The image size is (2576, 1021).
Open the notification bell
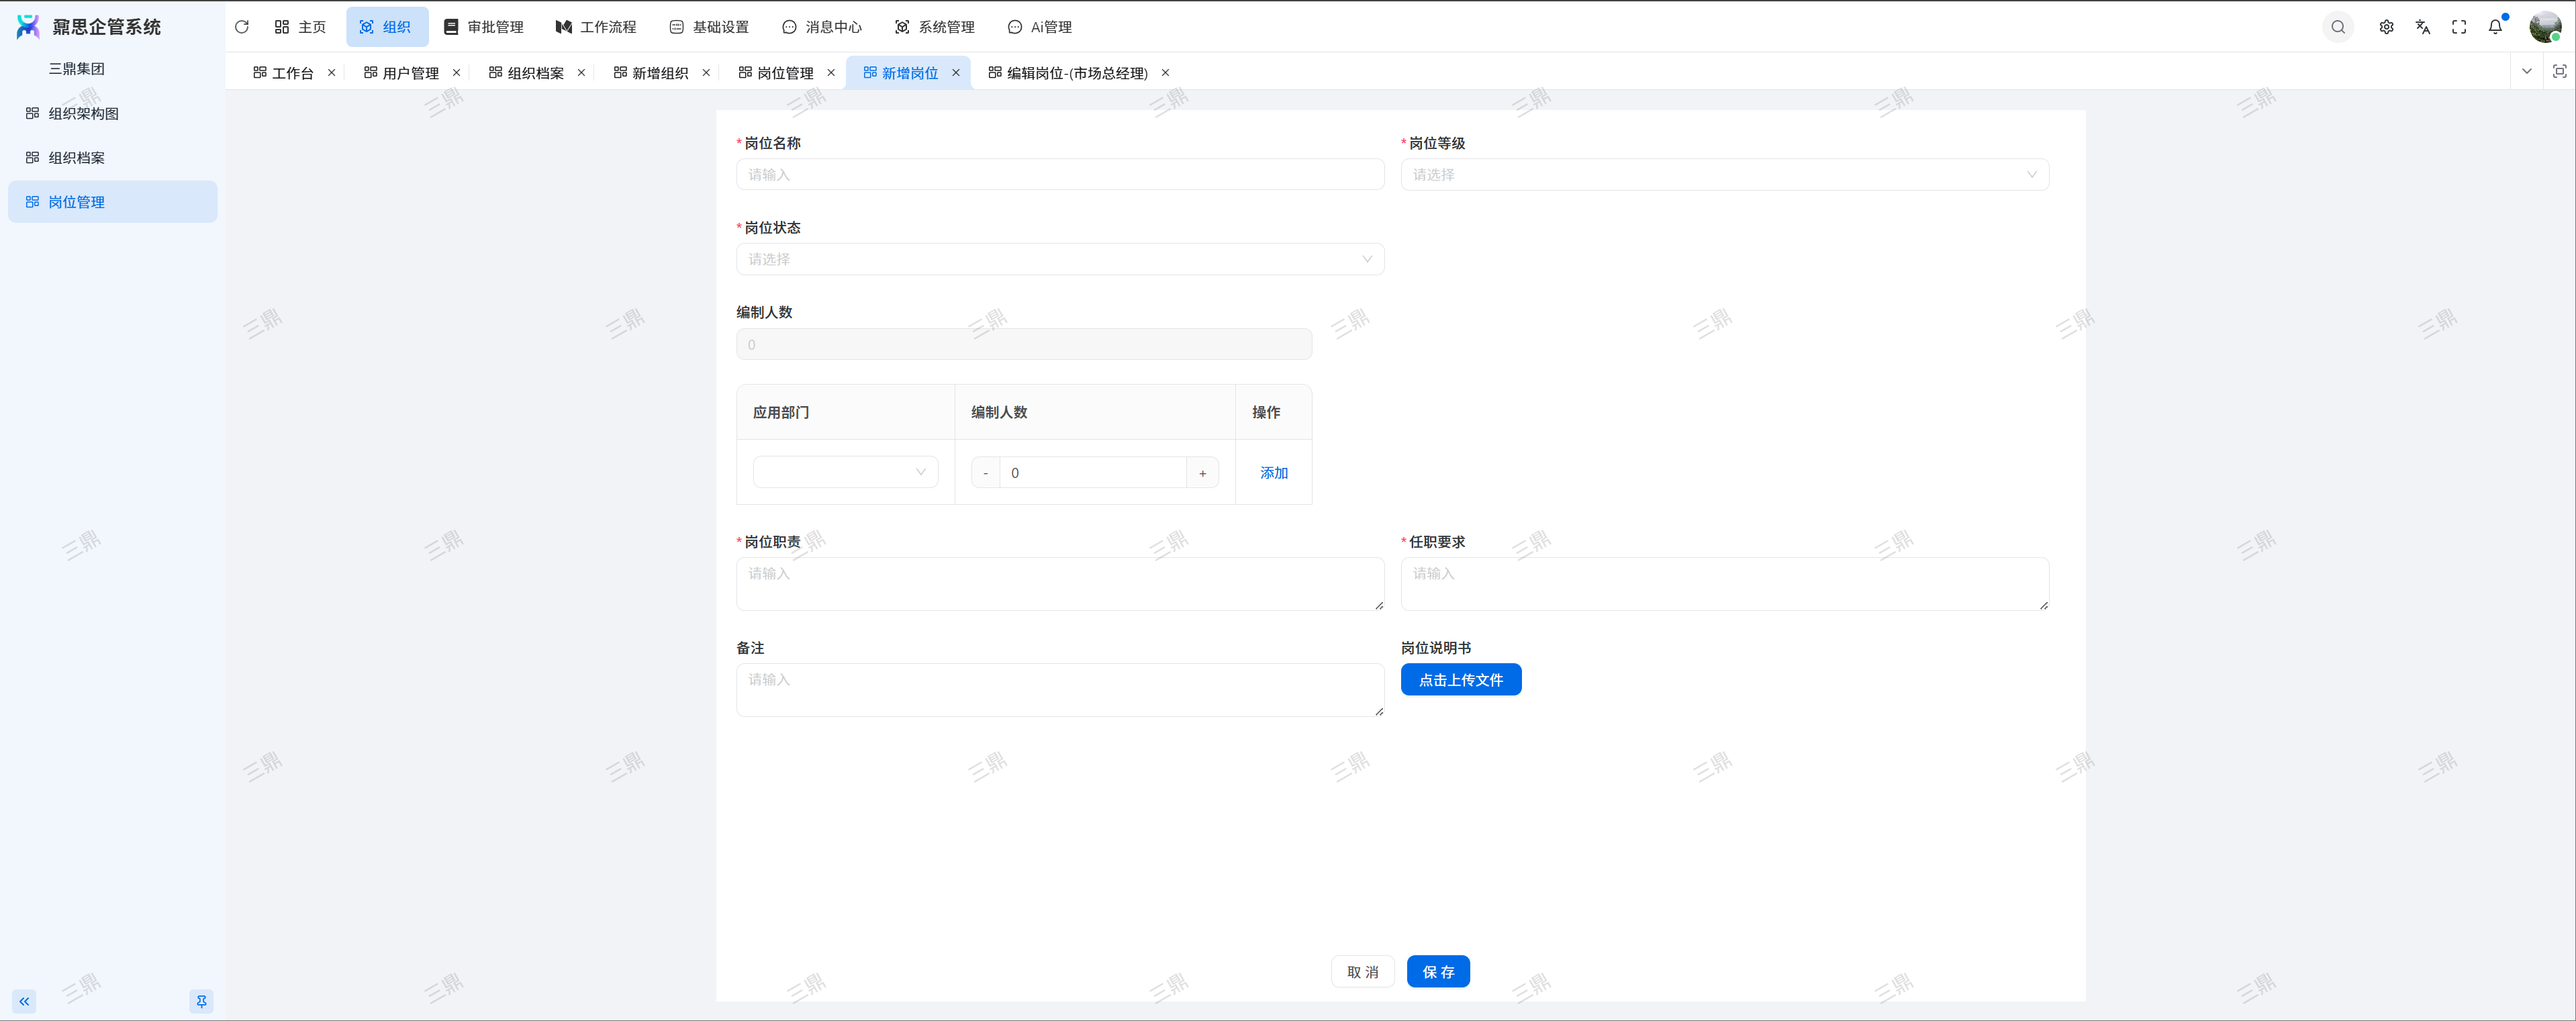coord(2495,27)
